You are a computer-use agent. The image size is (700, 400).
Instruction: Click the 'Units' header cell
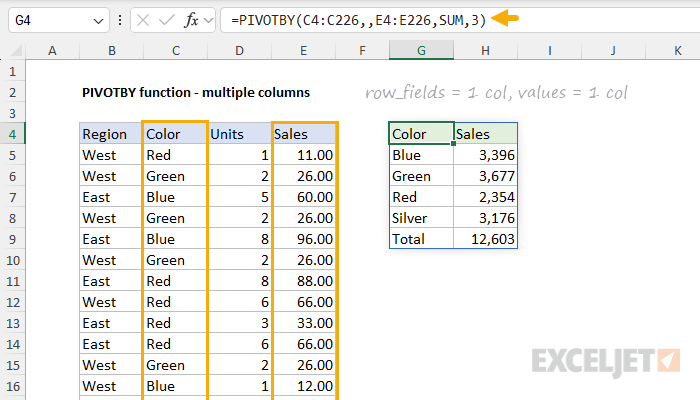(x=239, y=134)
